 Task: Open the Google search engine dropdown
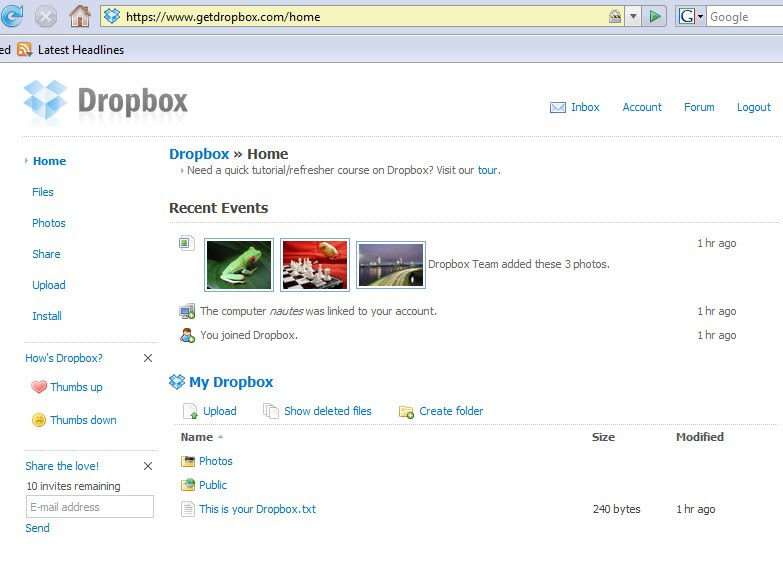point(691,16)
